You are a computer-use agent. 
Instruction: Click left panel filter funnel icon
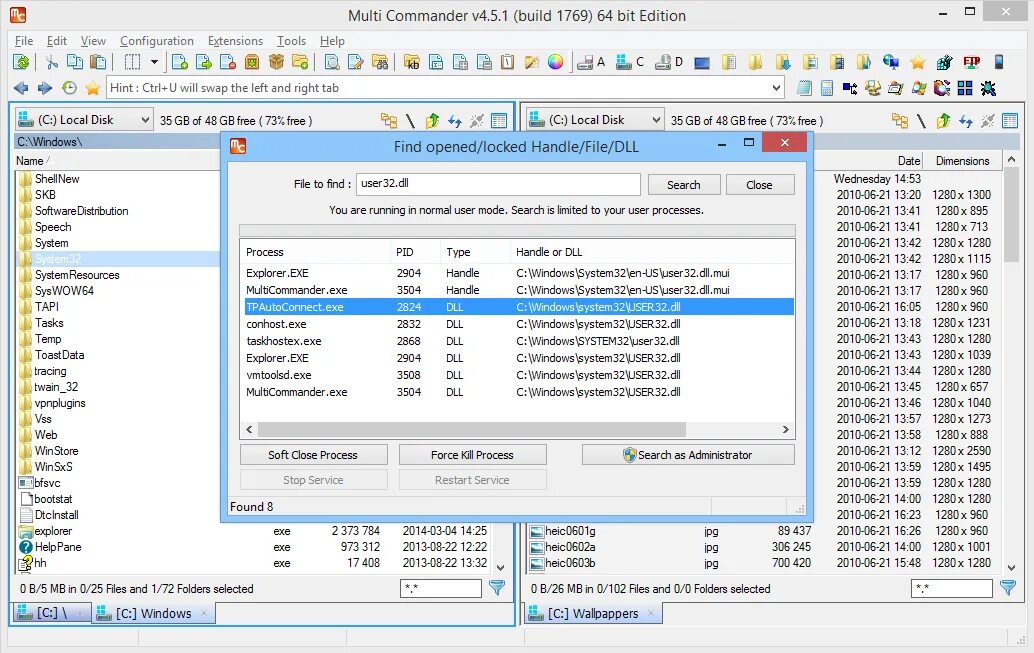497,587
